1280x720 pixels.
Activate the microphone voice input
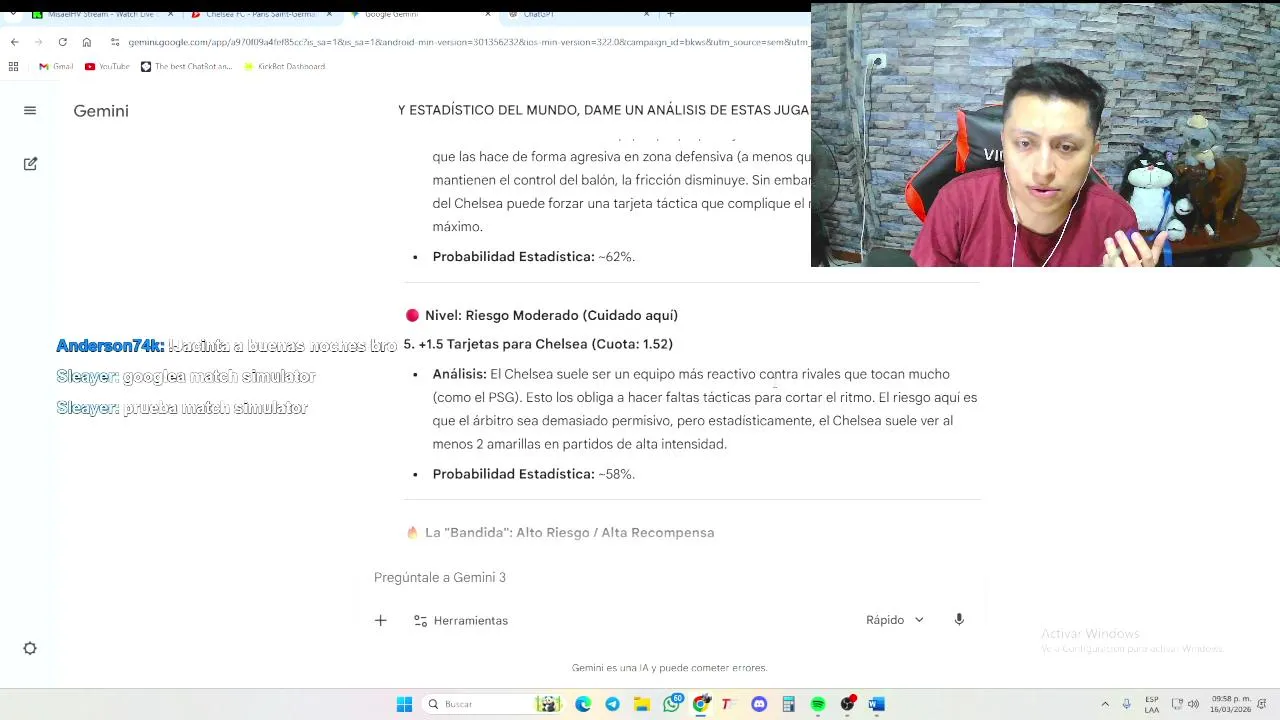click(x=959, y=620)
